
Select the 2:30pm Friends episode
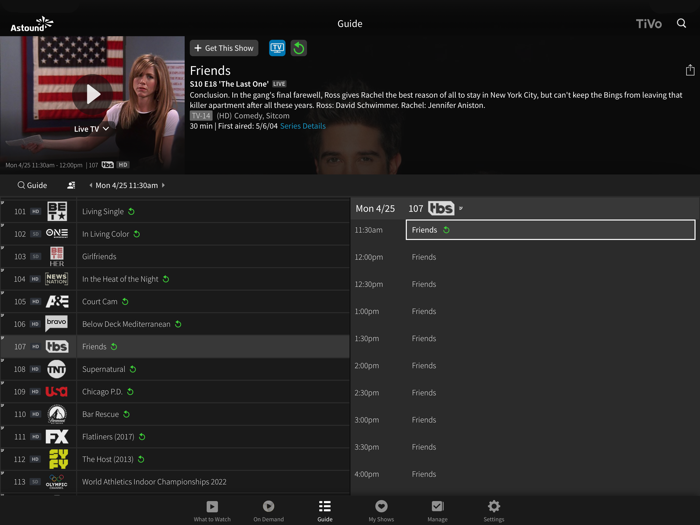pos(550,392)
